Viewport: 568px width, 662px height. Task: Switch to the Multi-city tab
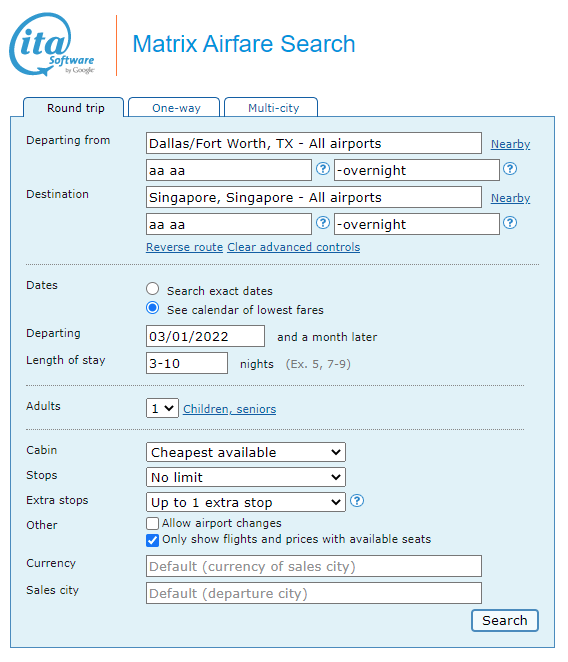click(271, 107)
